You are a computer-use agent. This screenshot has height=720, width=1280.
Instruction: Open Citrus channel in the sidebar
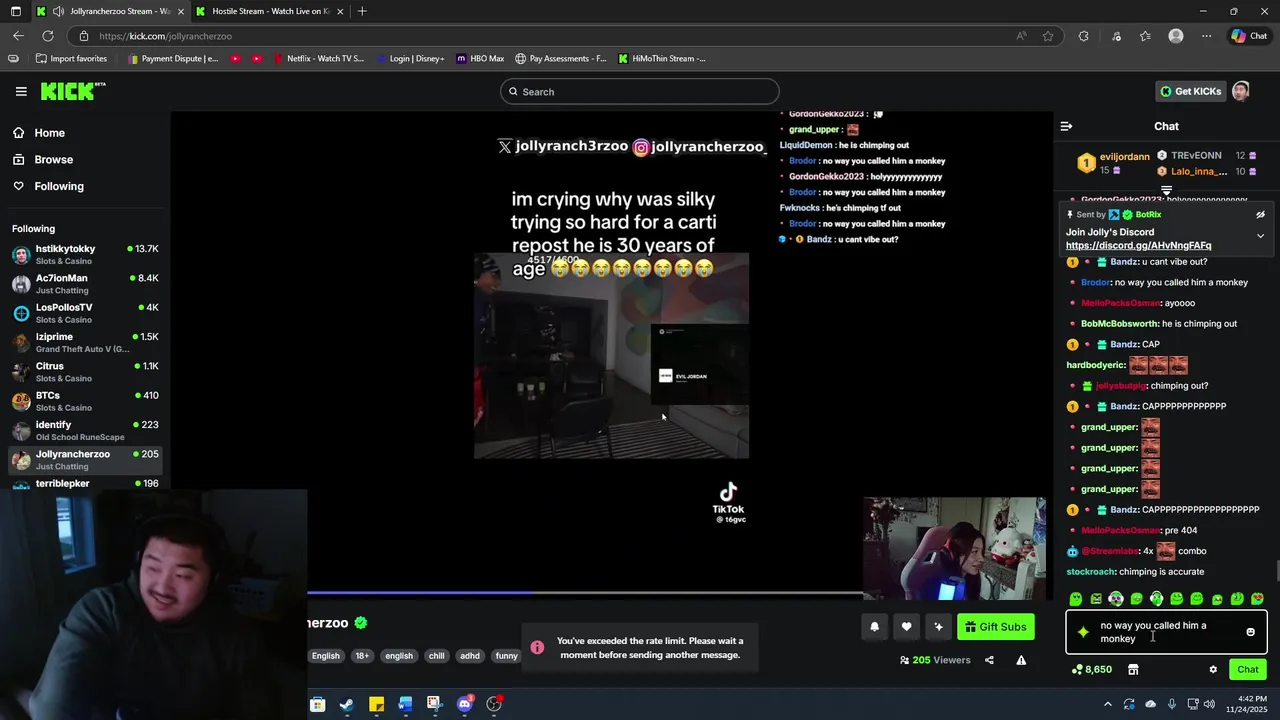coord(85,372)
